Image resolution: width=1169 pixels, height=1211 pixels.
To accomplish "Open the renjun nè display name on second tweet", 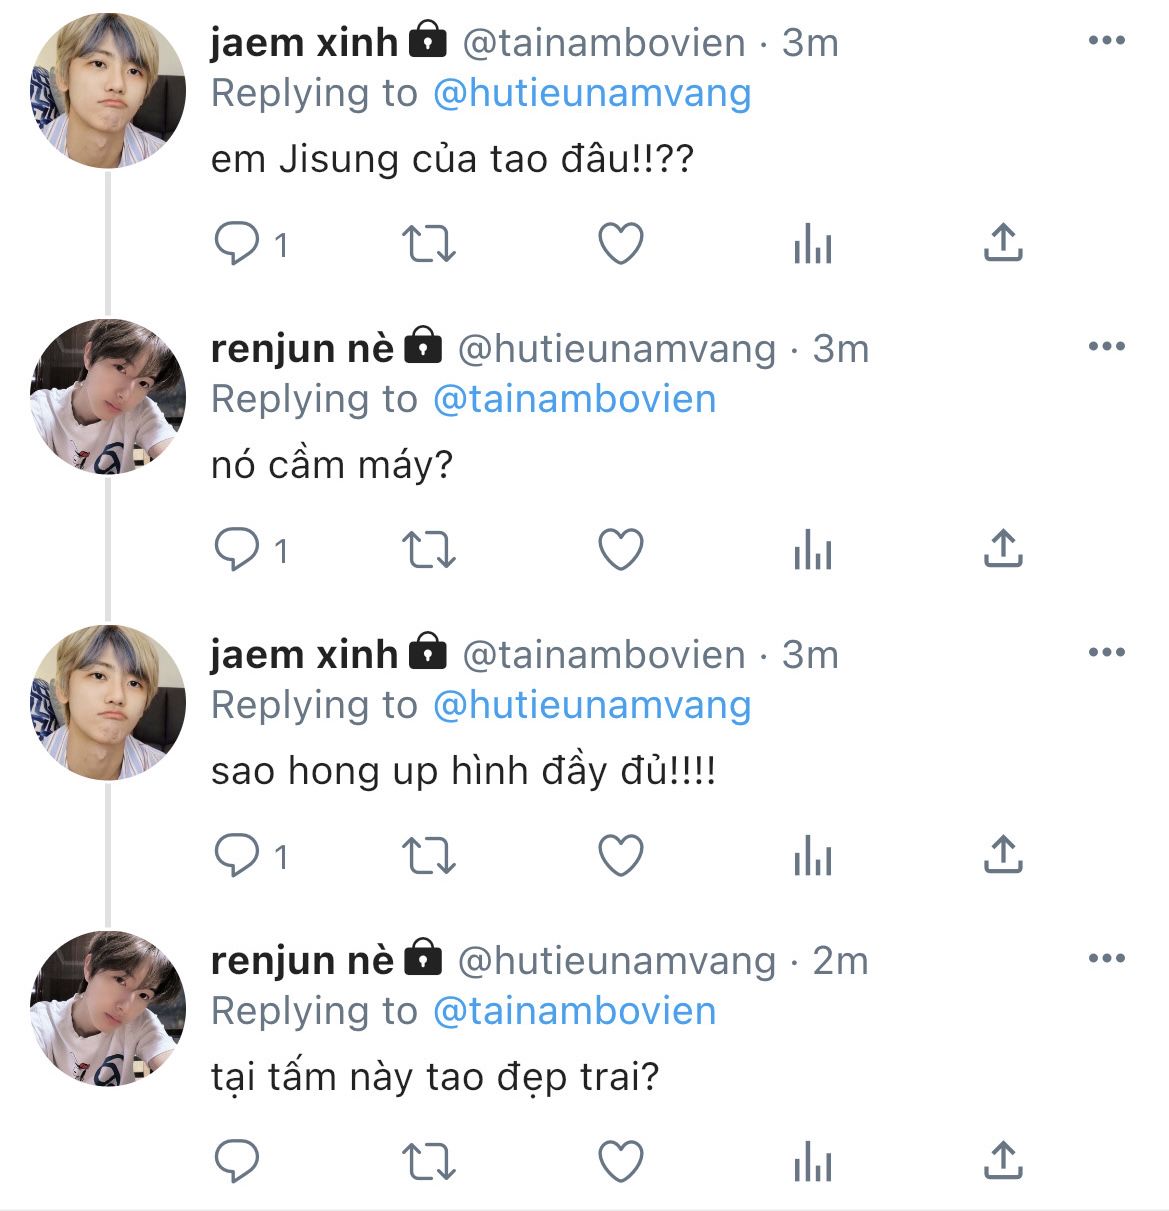I will click(x=302, y=348).
